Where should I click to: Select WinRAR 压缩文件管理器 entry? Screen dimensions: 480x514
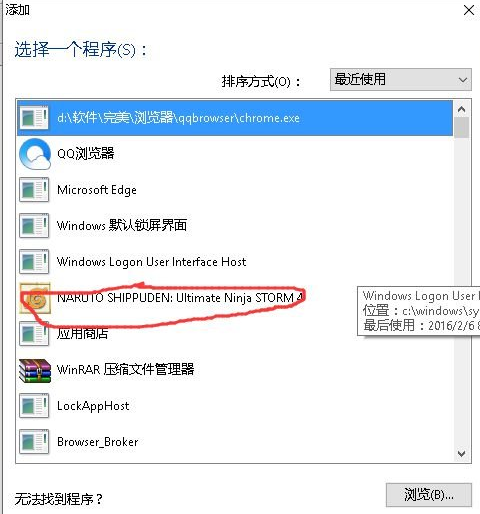coord(235,370)
